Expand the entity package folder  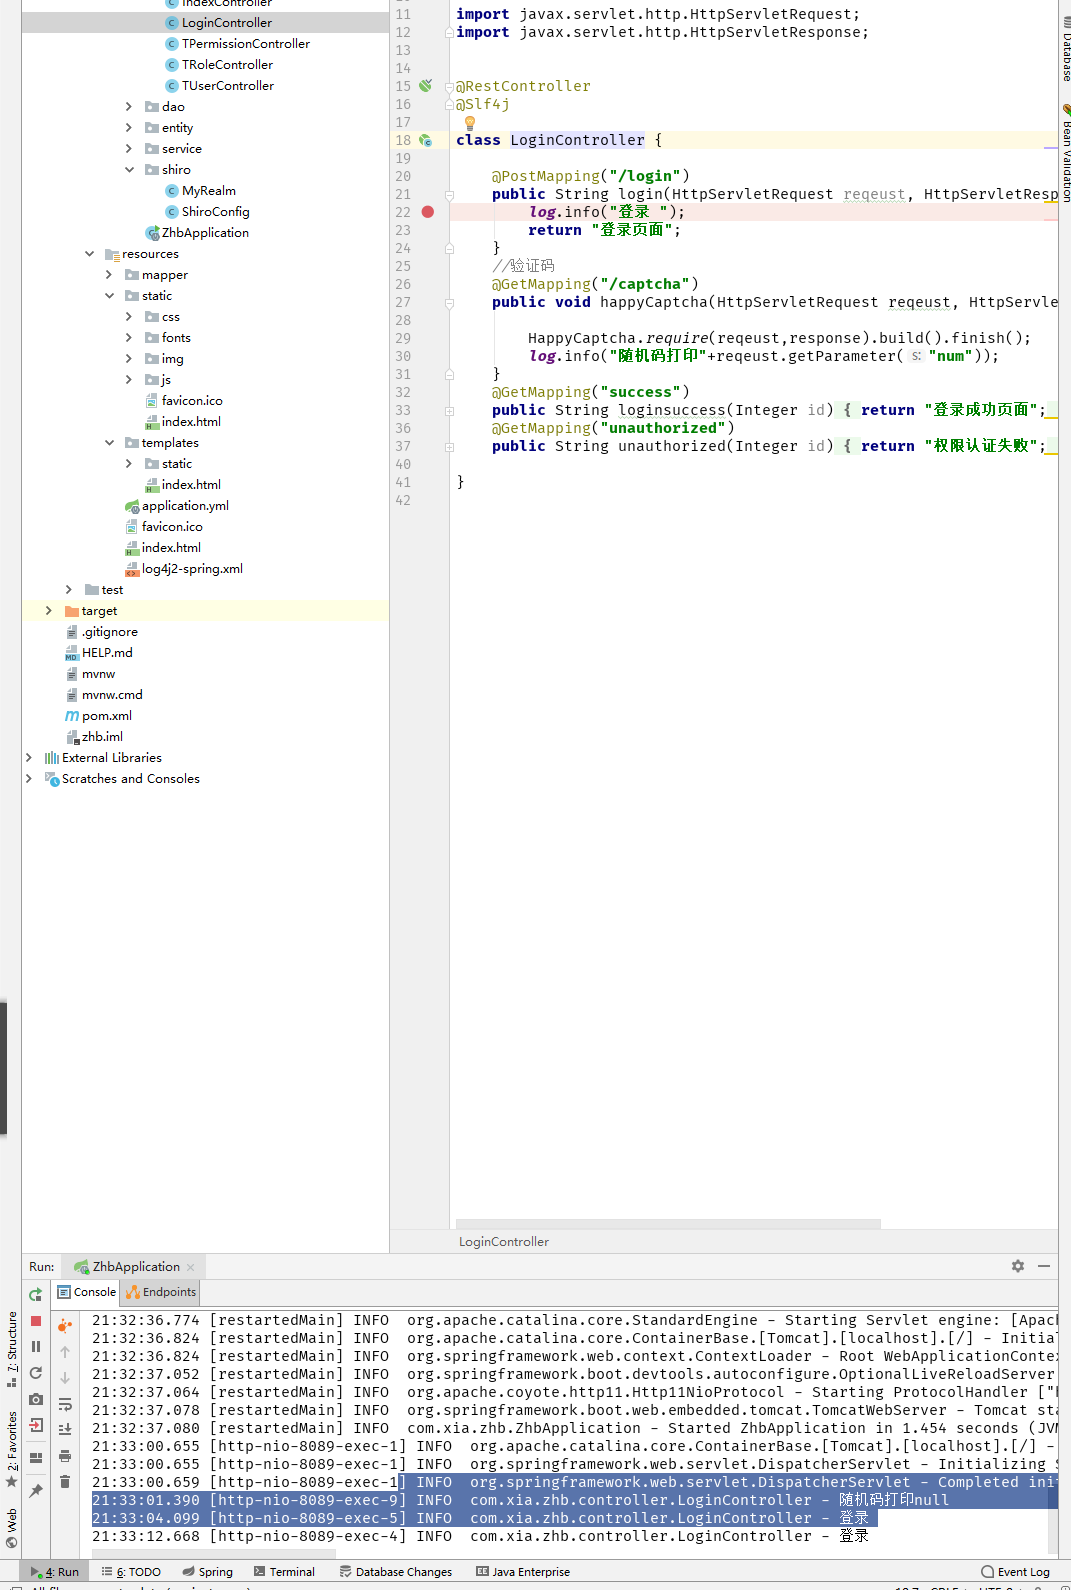point(128,128)
